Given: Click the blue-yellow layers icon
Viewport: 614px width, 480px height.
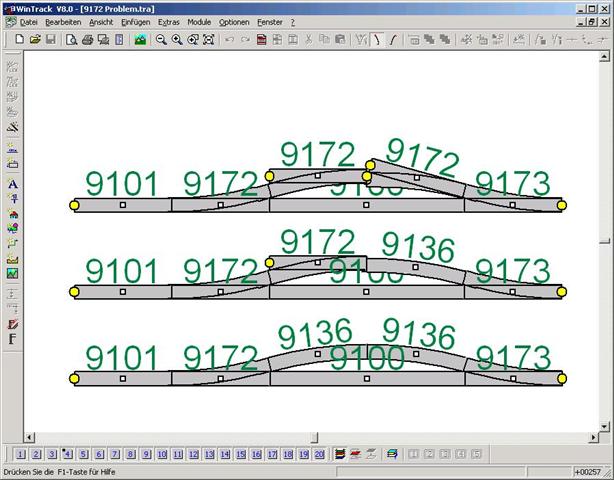Looking at the screenshot, I should pyautogui.click(x=392, y=454).
